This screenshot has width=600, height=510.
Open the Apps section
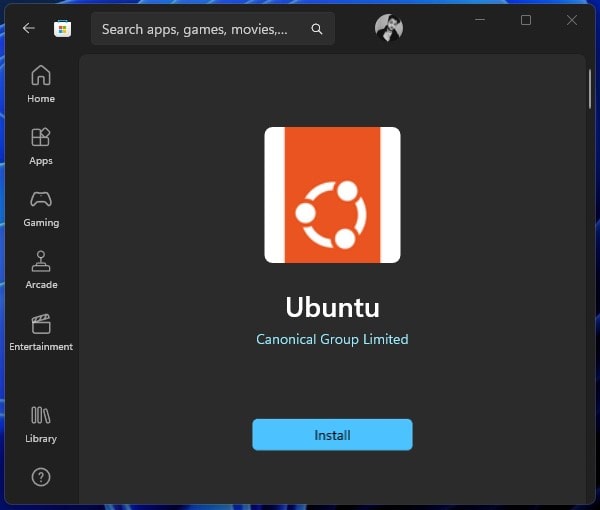[x=41, y=146]
